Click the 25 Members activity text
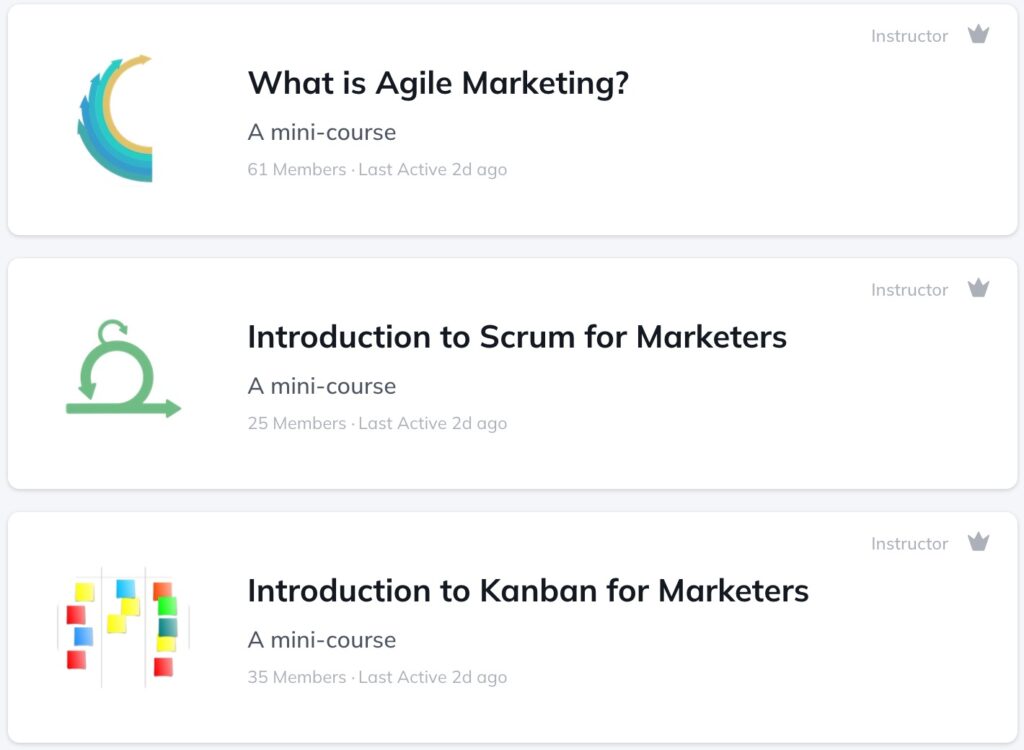This screenshot has height=750, width=1024. click(377, 423)
